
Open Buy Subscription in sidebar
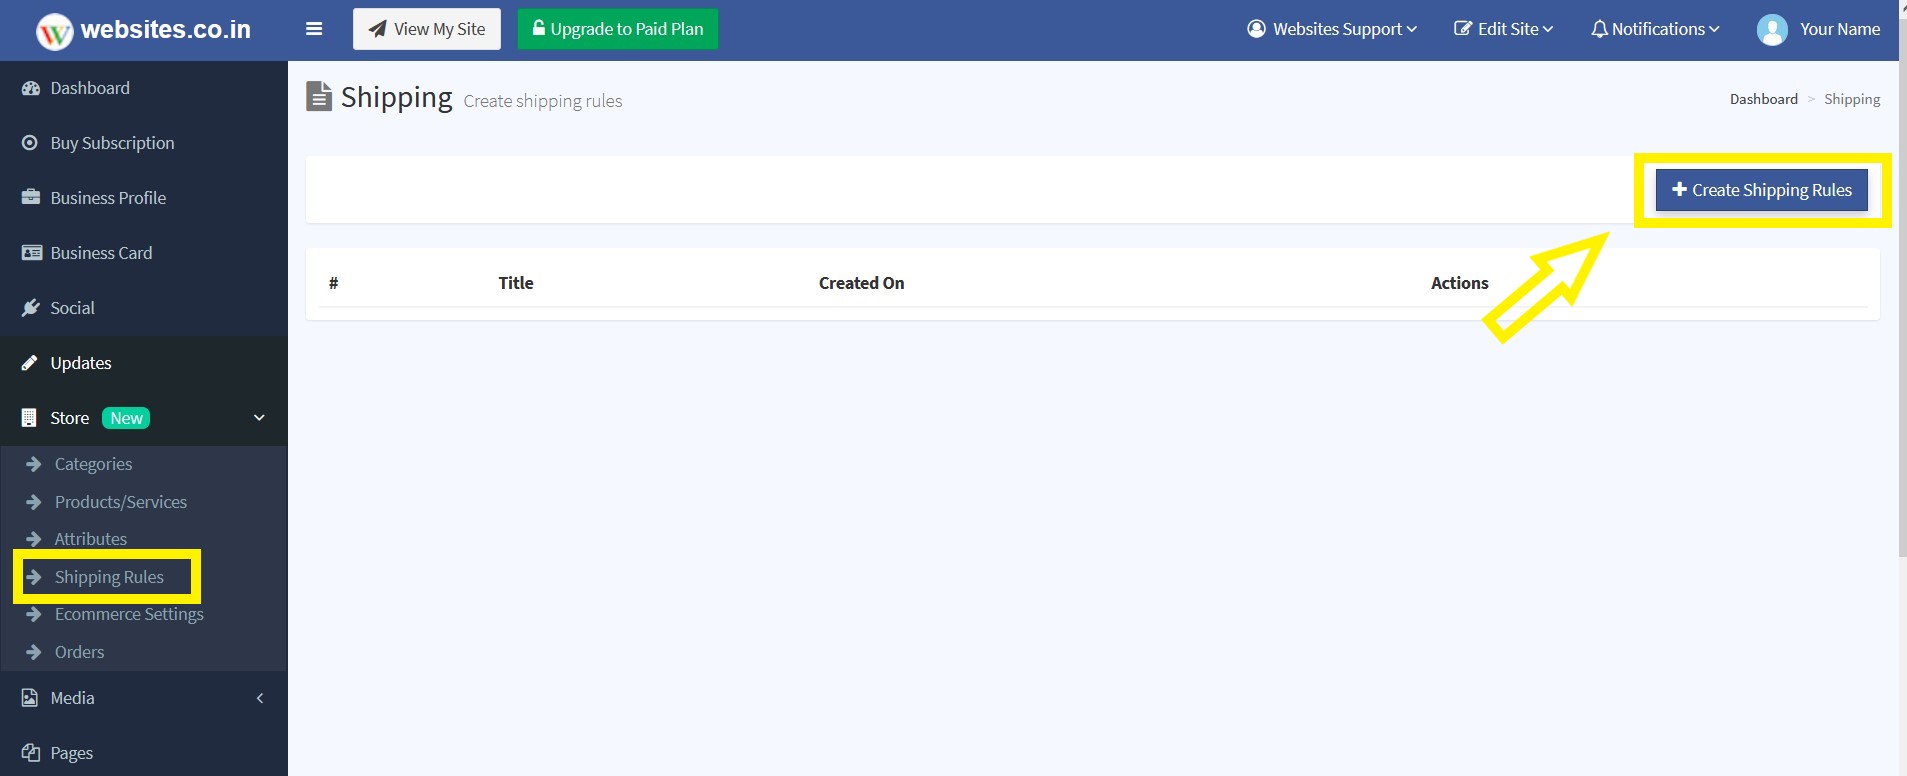pos(144,143)
